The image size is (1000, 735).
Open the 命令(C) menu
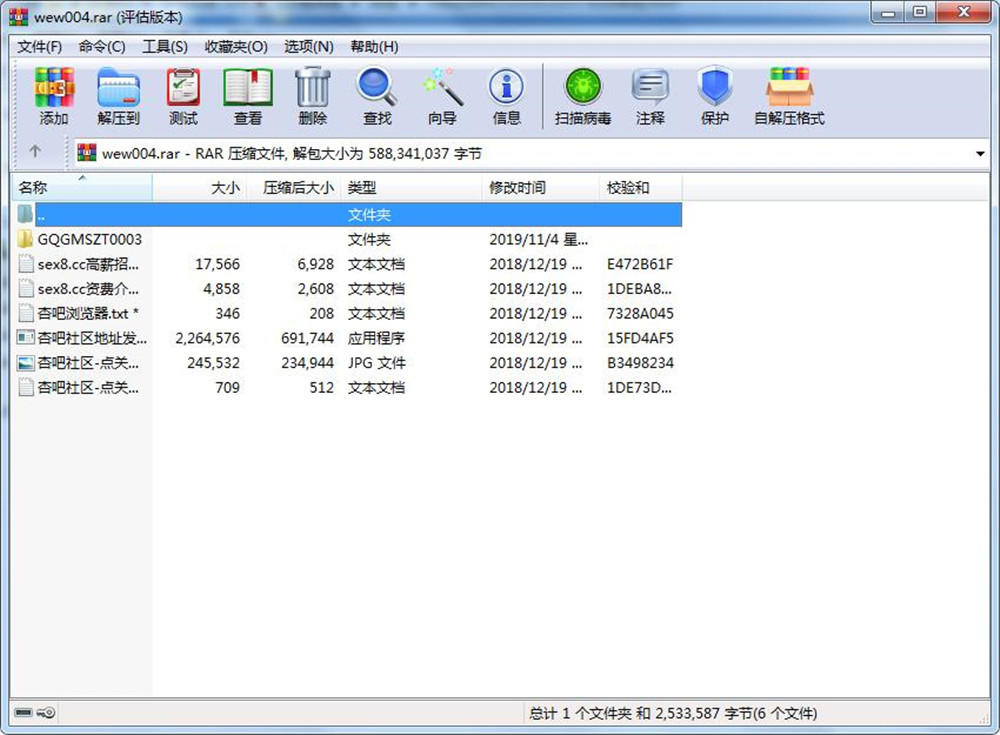[102, 47]
